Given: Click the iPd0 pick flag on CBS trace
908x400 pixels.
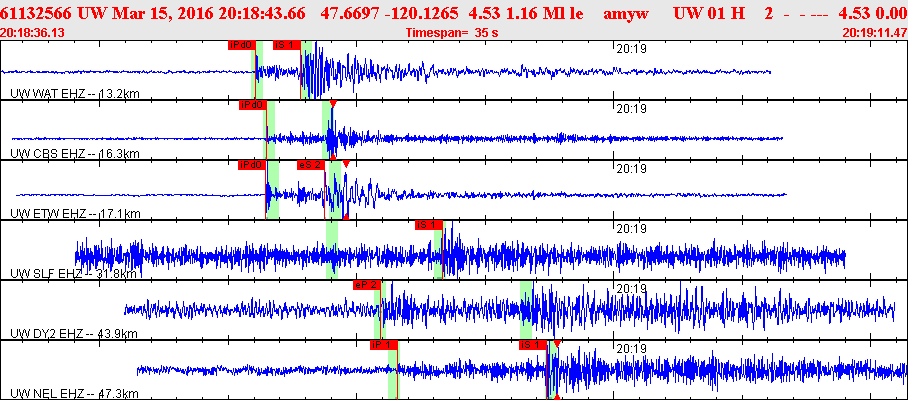Looking at the screenshot, I should point(251,105).
